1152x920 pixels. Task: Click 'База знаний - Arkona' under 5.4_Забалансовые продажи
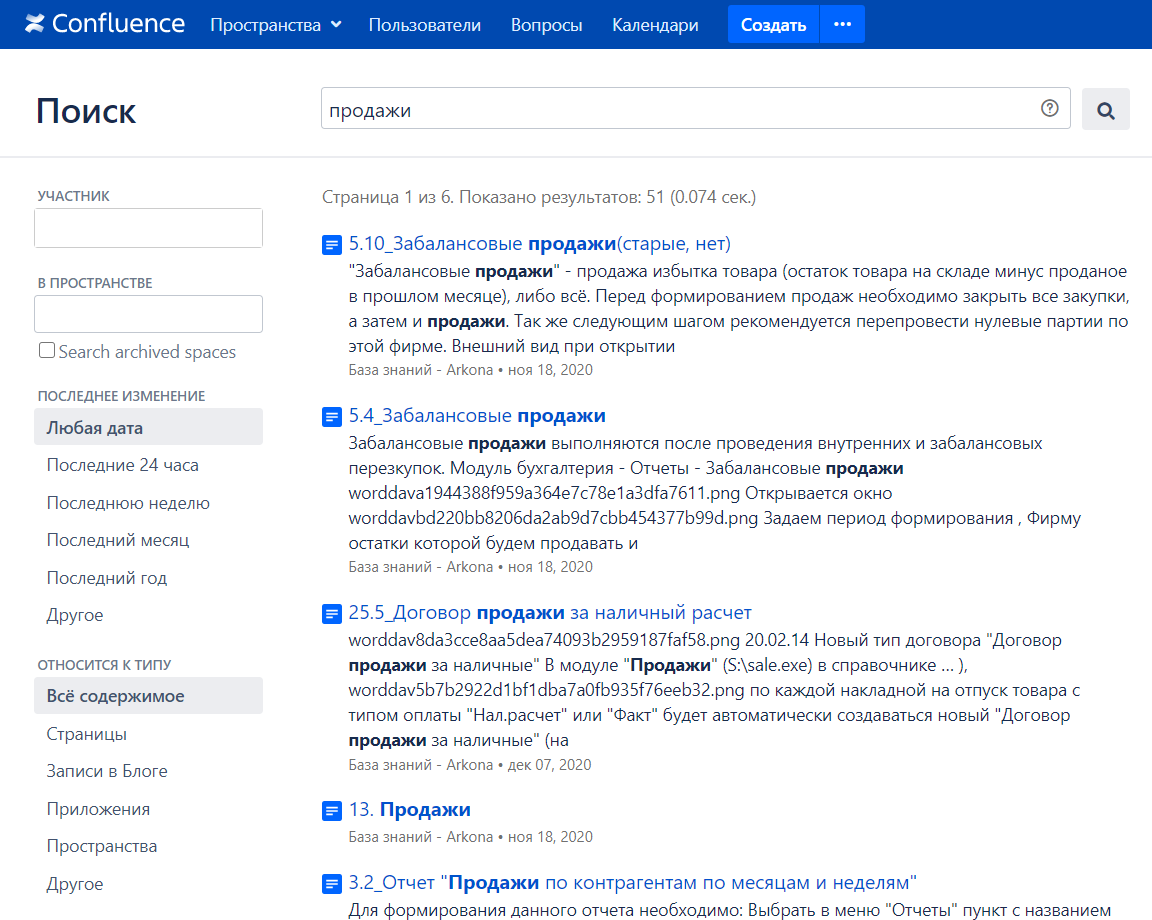420,567
